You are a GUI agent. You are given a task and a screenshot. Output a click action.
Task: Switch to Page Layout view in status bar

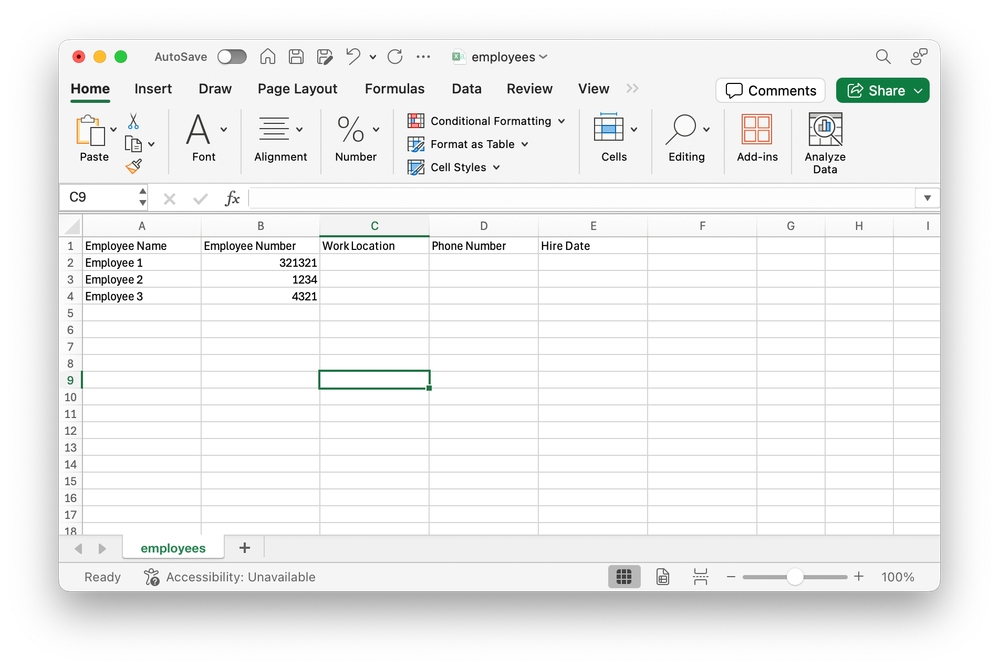[662, 576]
